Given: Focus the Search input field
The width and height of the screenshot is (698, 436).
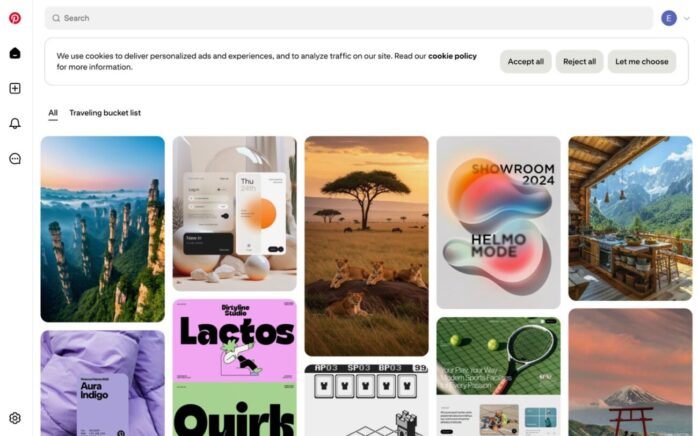Looking at the screenshot, I should [x=349, y=18].
